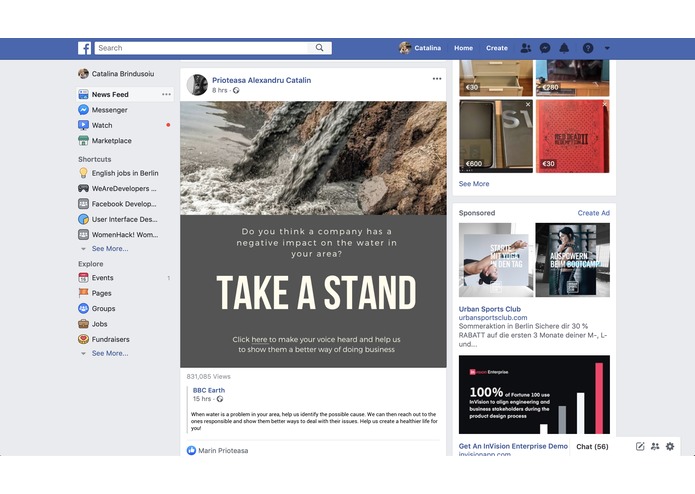Image resolution: width=695 pixels, height=494 pixels.
Task: Click Create Ad link
Action: point(593,213)
